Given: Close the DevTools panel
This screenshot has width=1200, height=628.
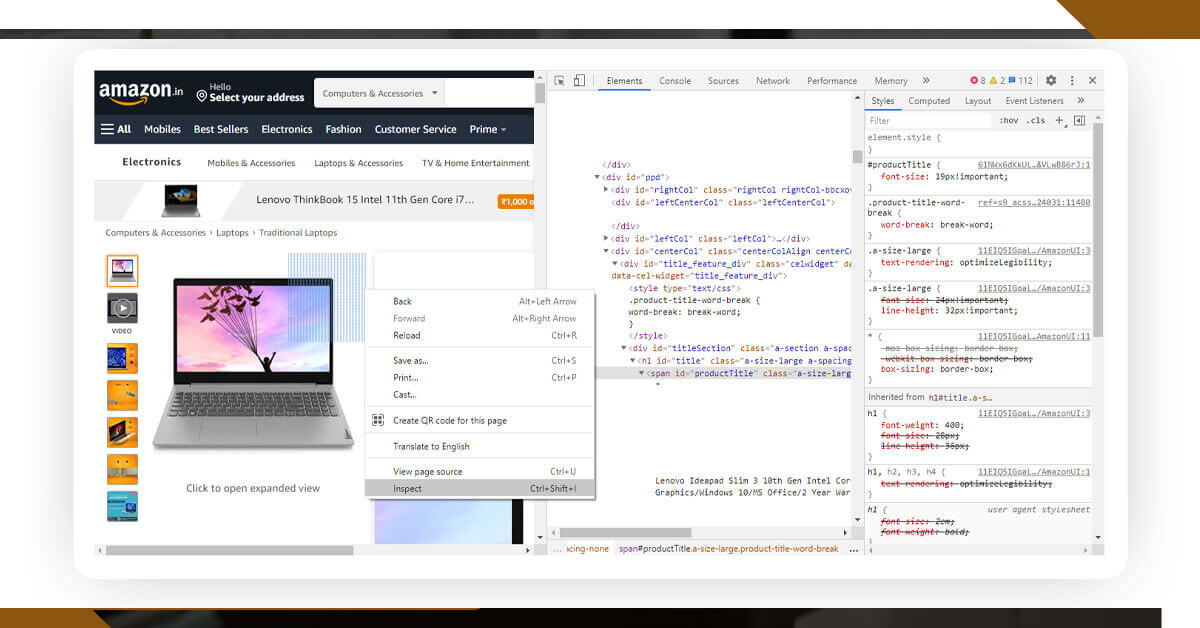Looking at the screenshot, I should 1092,81.
